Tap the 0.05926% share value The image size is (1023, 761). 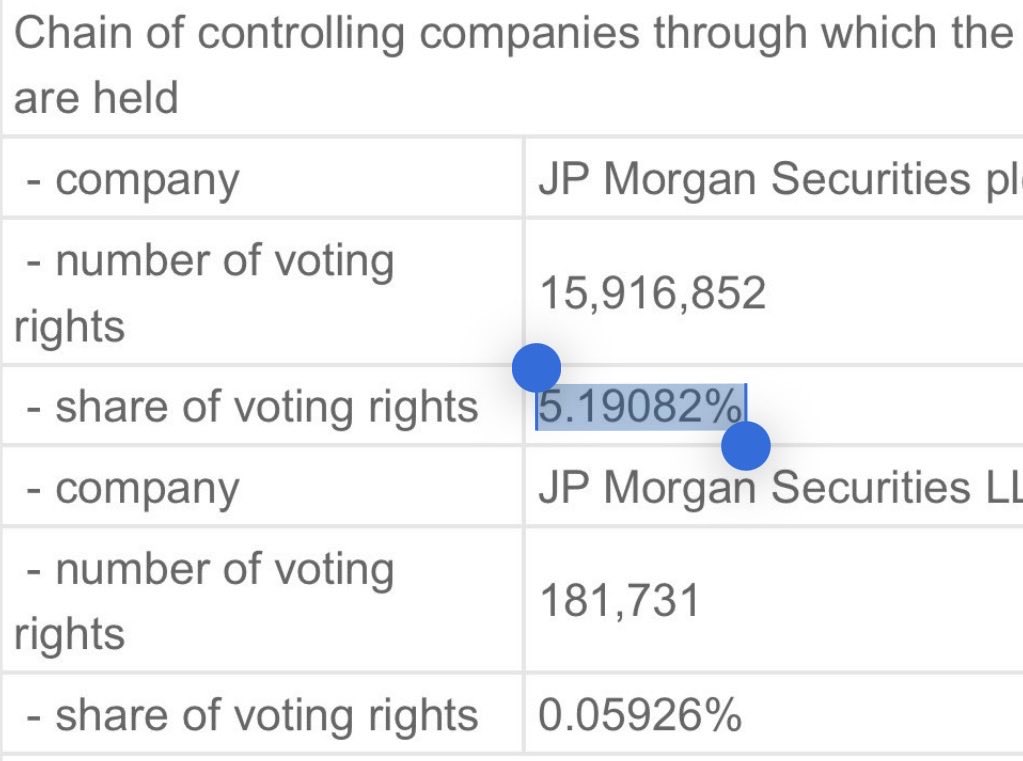[640, 715]
